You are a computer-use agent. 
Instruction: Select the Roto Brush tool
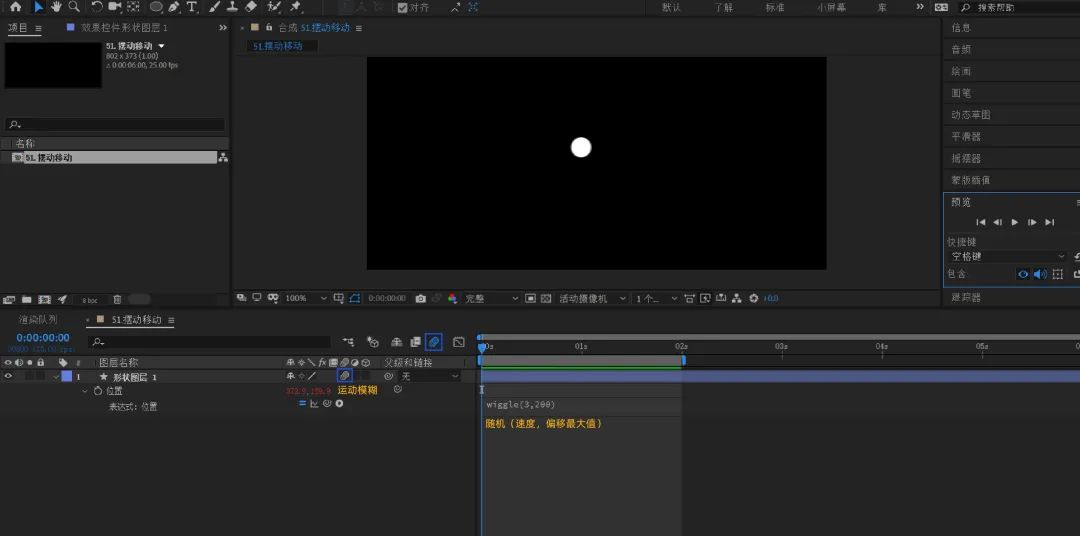click(274, 7)
